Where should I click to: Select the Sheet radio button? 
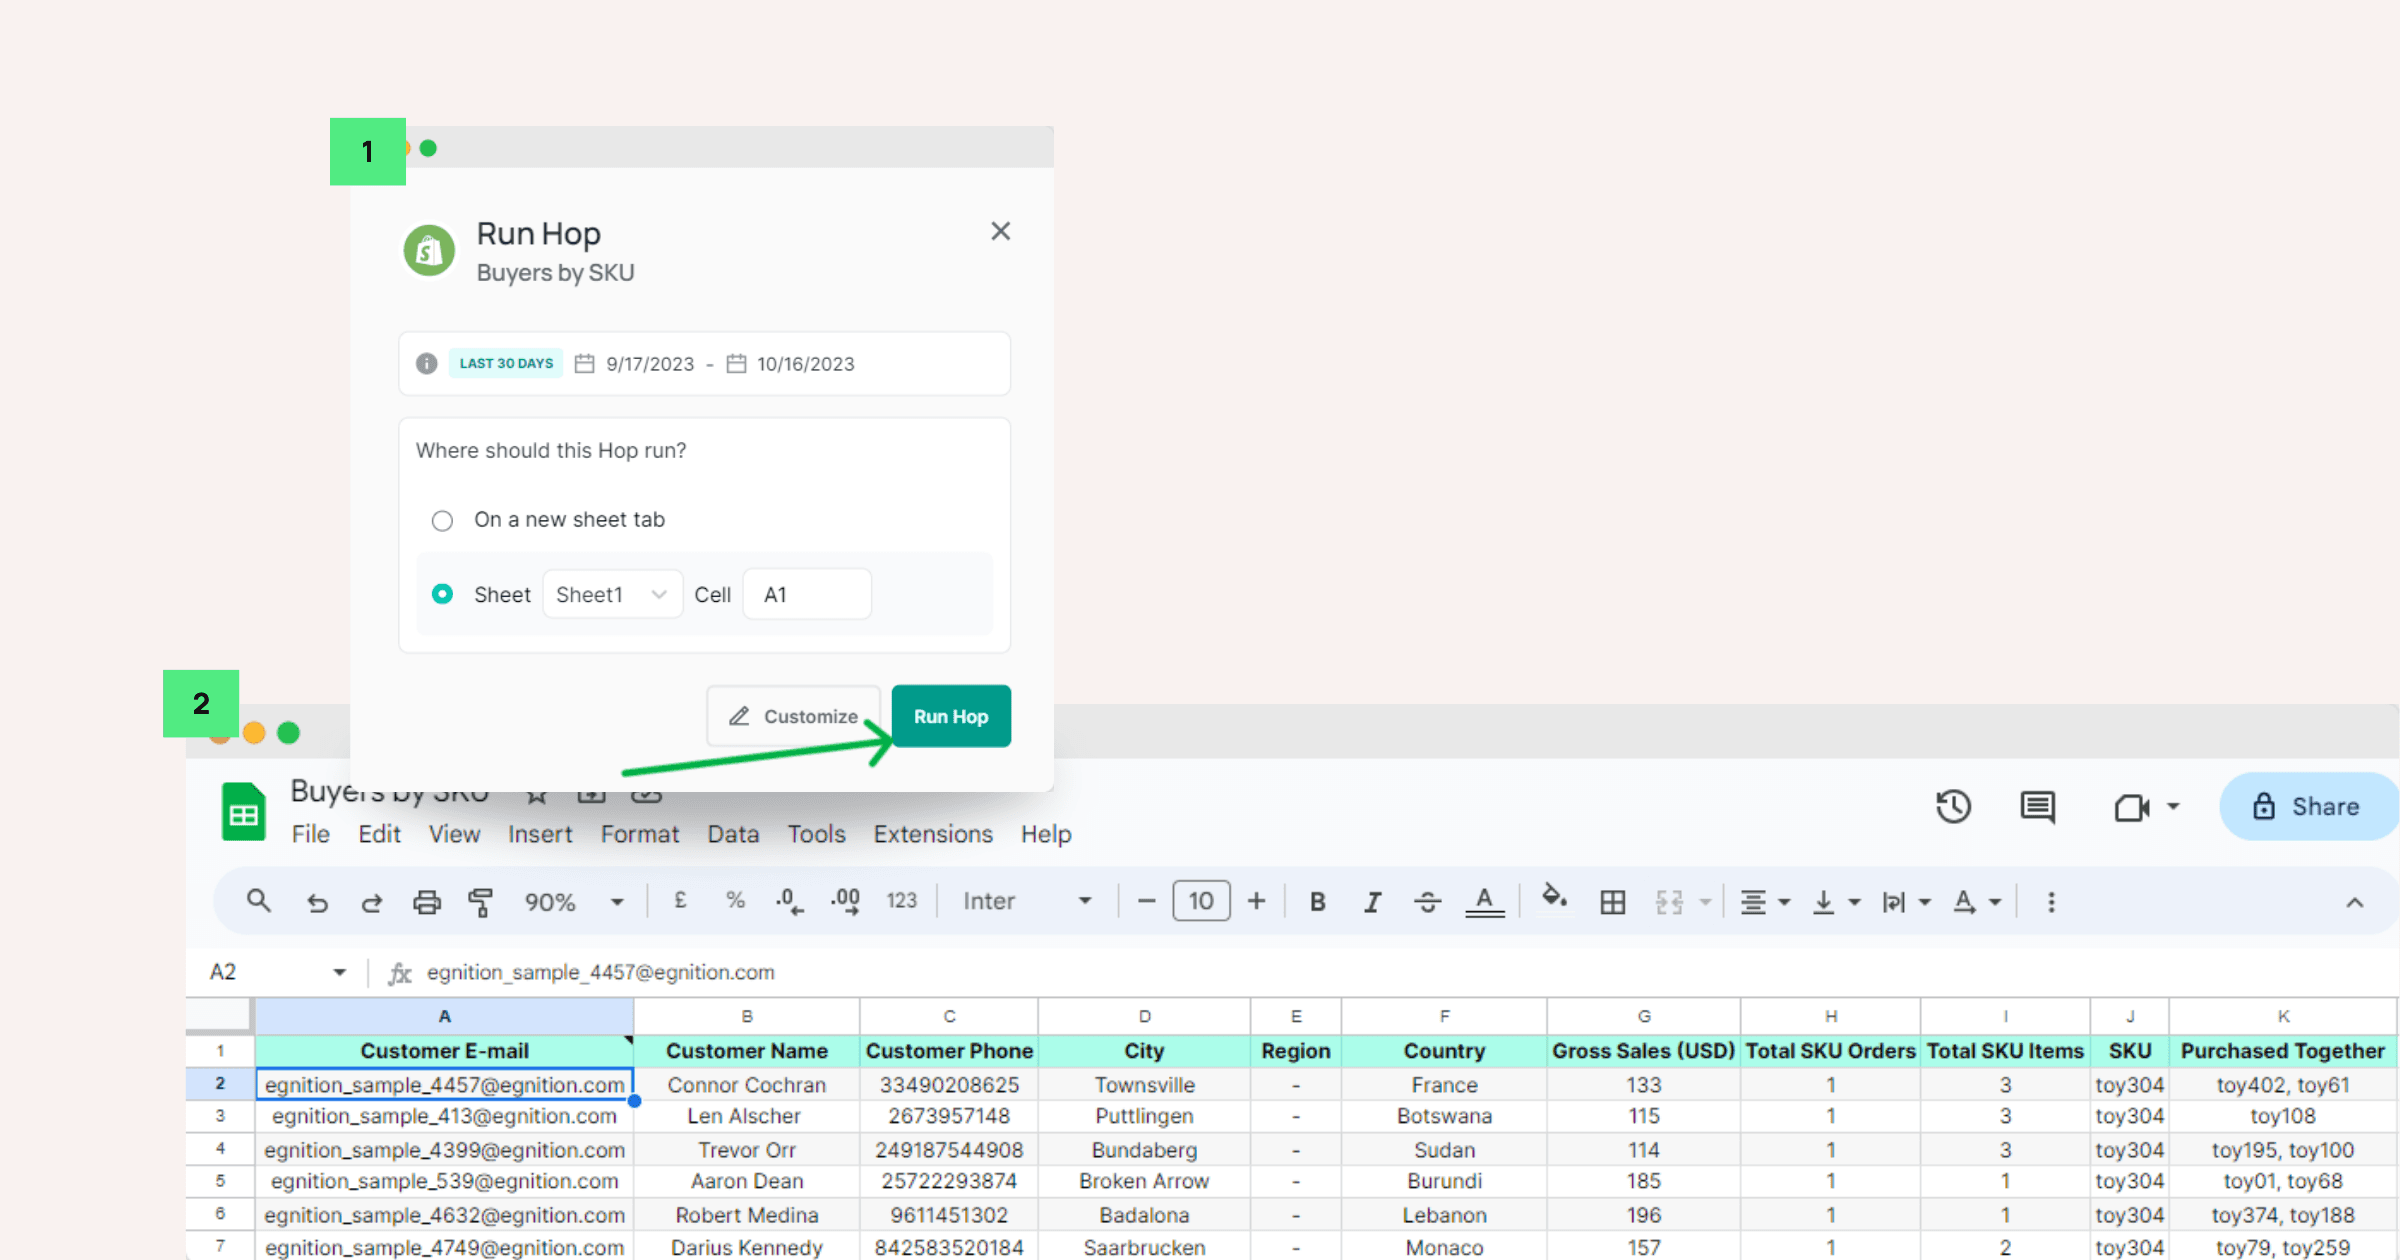(442, 594)
